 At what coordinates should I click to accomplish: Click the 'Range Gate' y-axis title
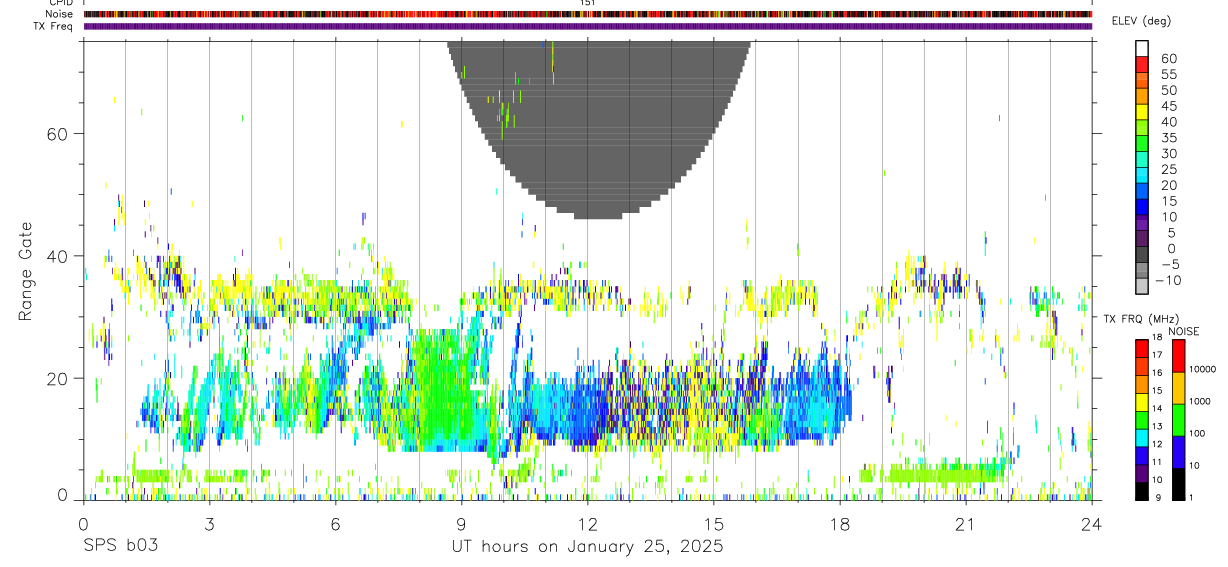[x=26, y=270]
